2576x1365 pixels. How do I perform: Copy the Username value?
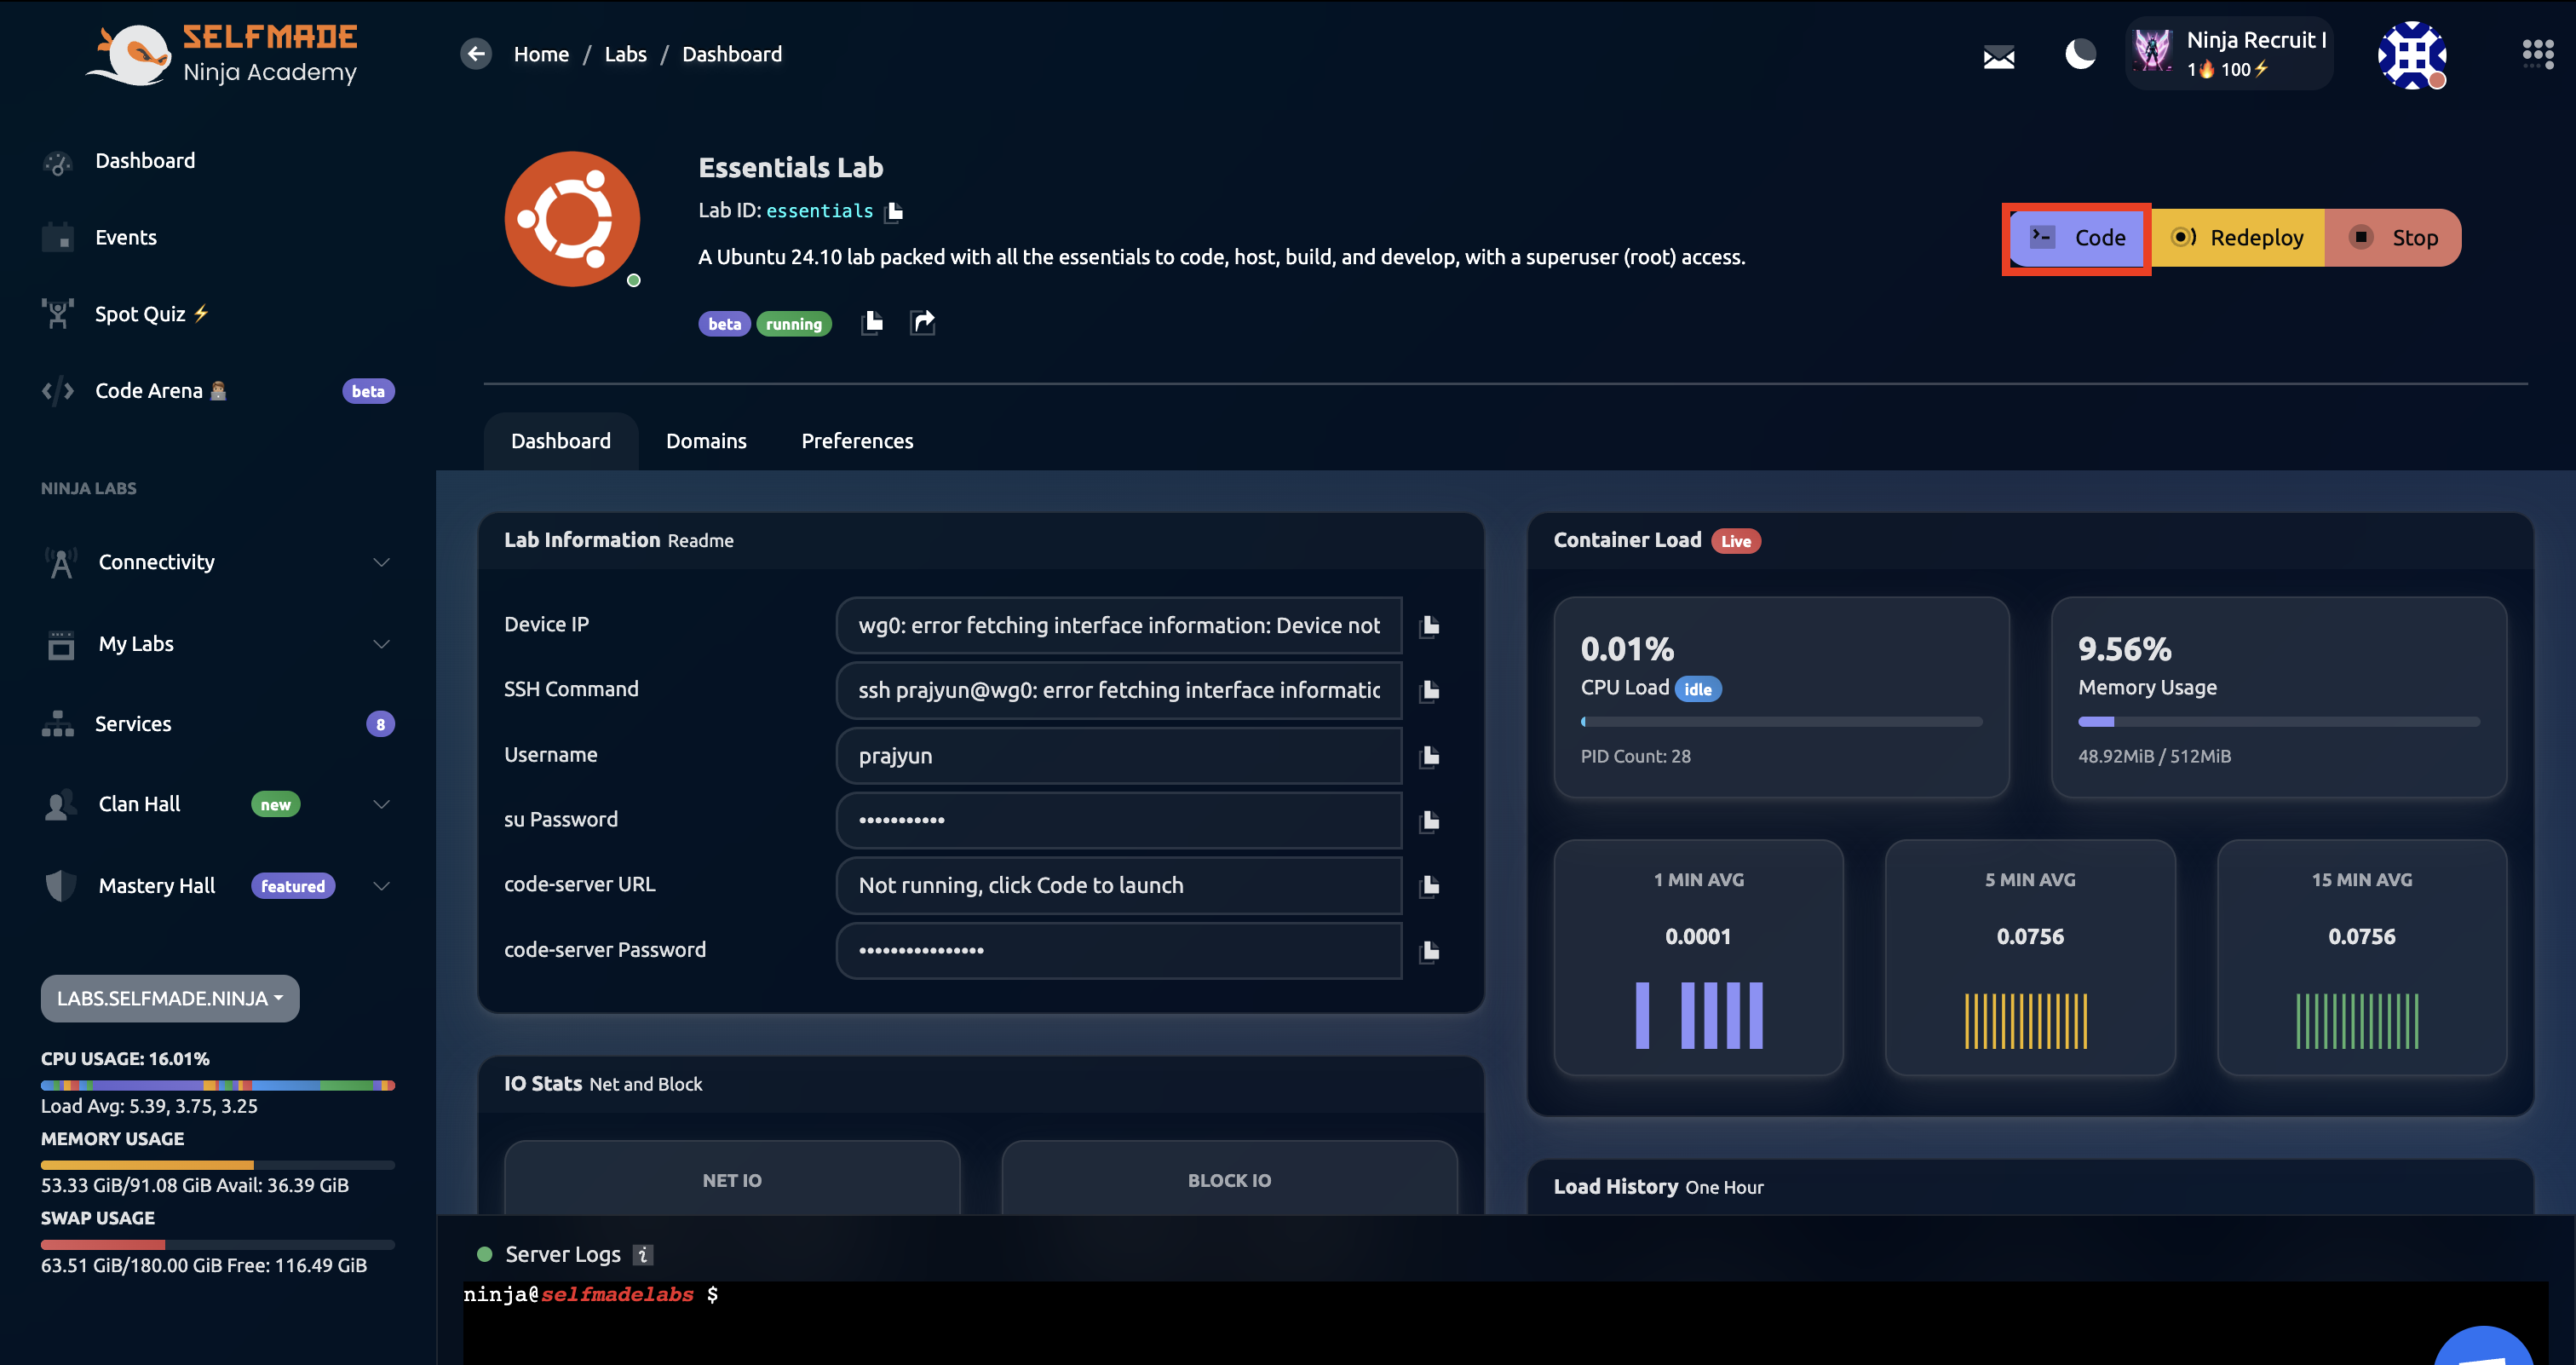click(1430, 756)
